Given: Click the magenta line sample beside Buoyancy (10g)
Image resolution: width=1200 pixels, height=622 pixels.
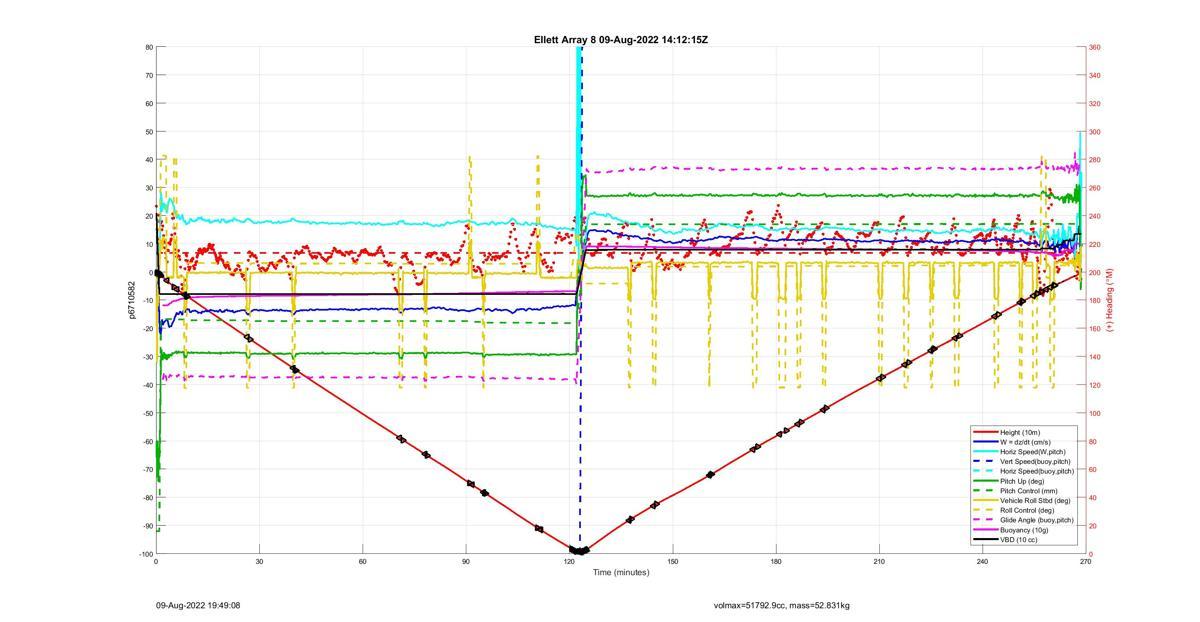Looking at the screenshot, I should (985, 530).
